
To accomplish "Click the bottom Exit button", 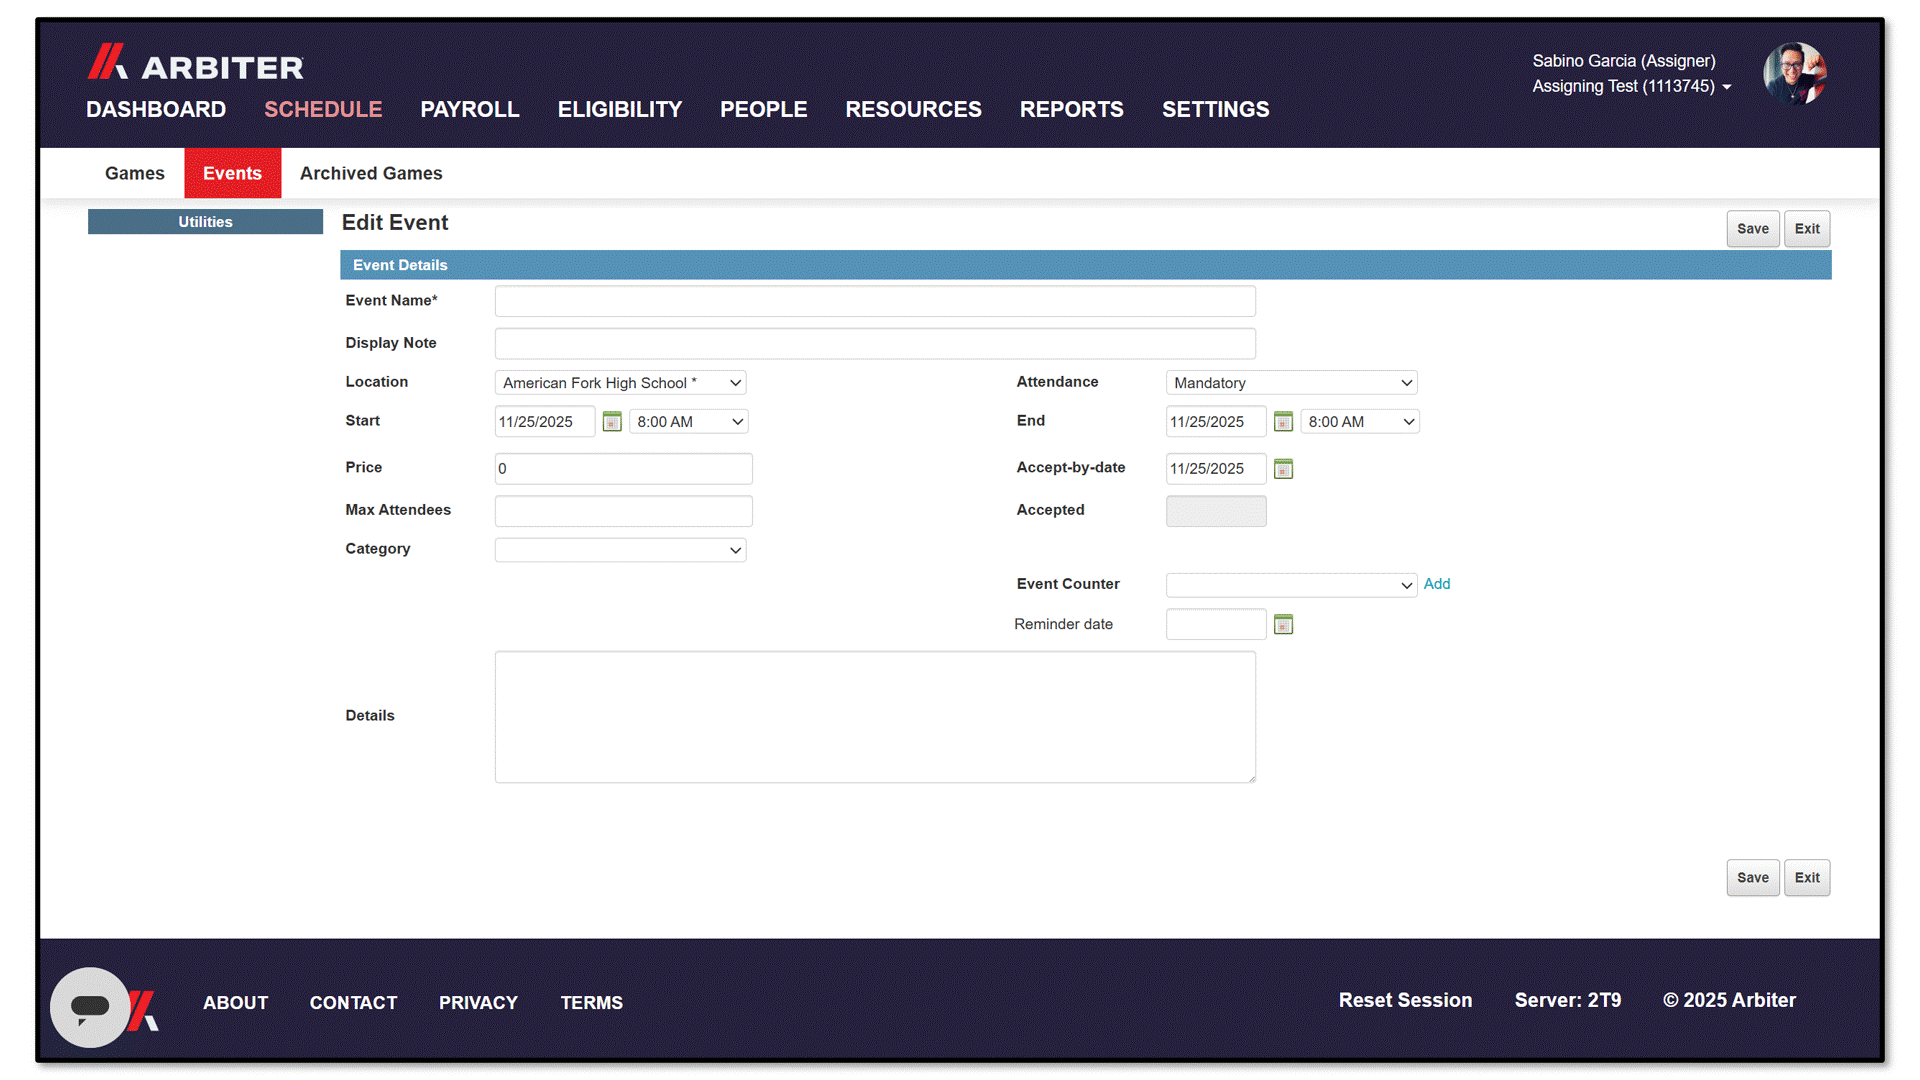I will (x=1807, y=878).
